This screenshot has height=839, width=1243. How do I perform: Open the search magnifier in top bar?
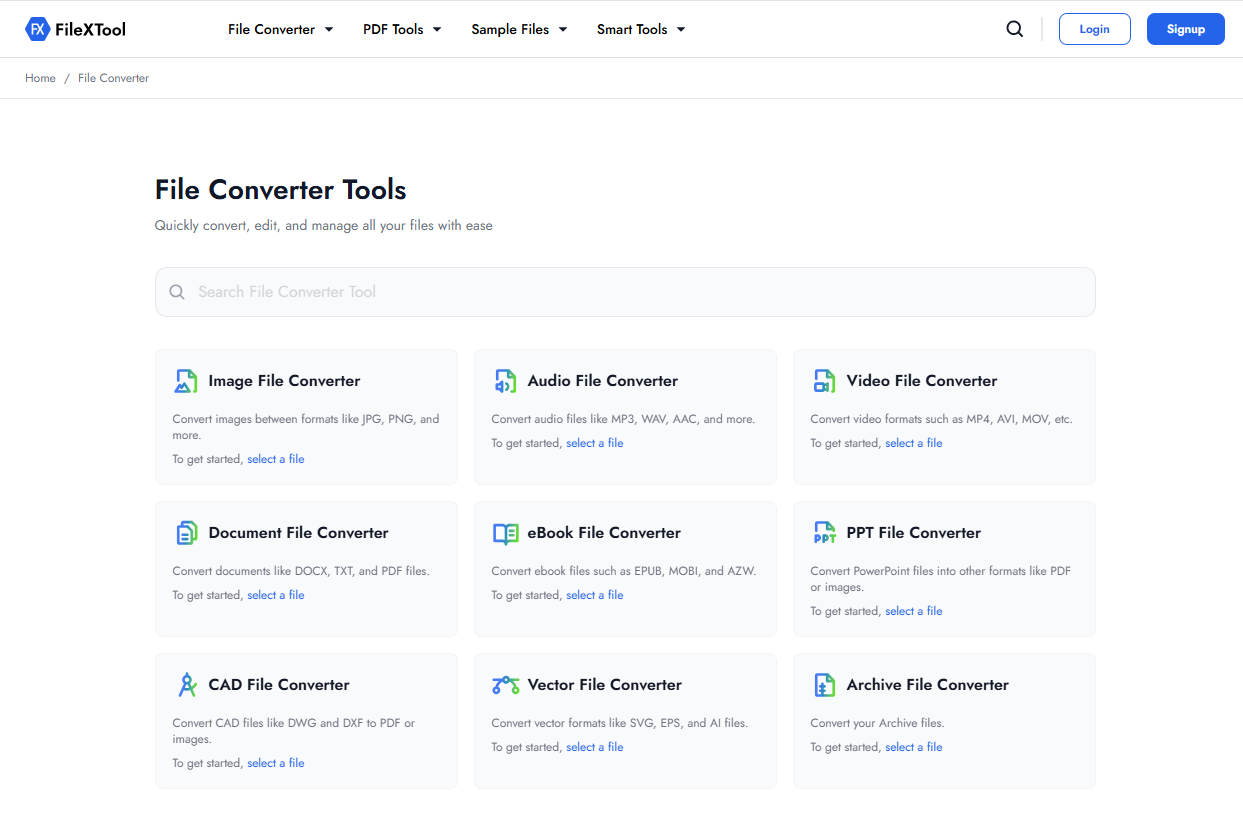point(1014,29)
